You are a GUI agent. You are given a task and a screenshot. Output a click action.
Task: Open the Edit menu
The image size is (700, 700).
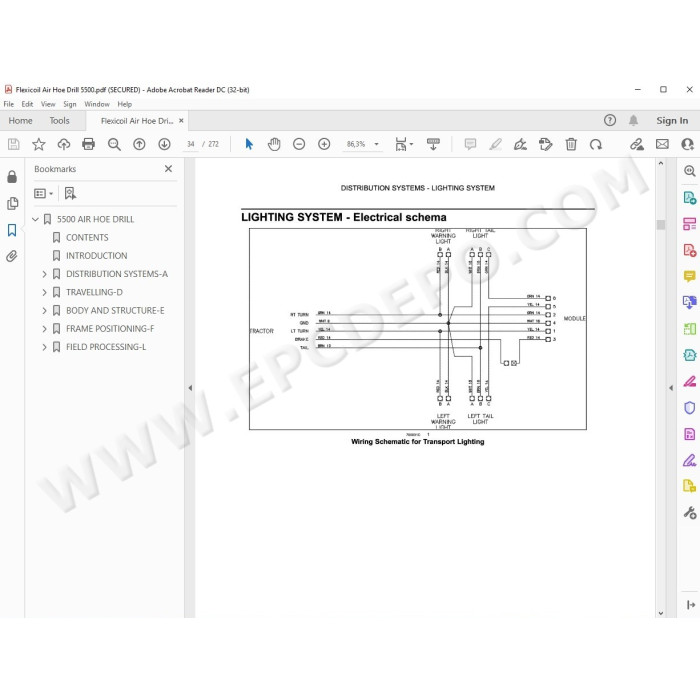[27, 104]
